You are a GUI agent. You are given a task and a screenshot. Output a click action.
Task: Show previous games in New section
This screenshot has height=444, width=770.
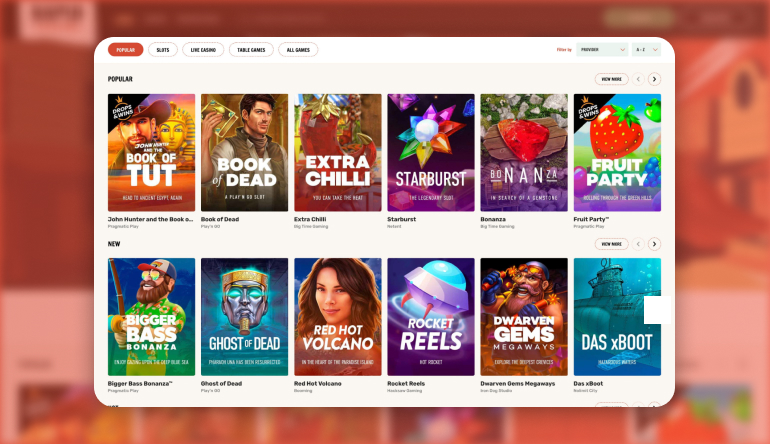tap(638, 243)
